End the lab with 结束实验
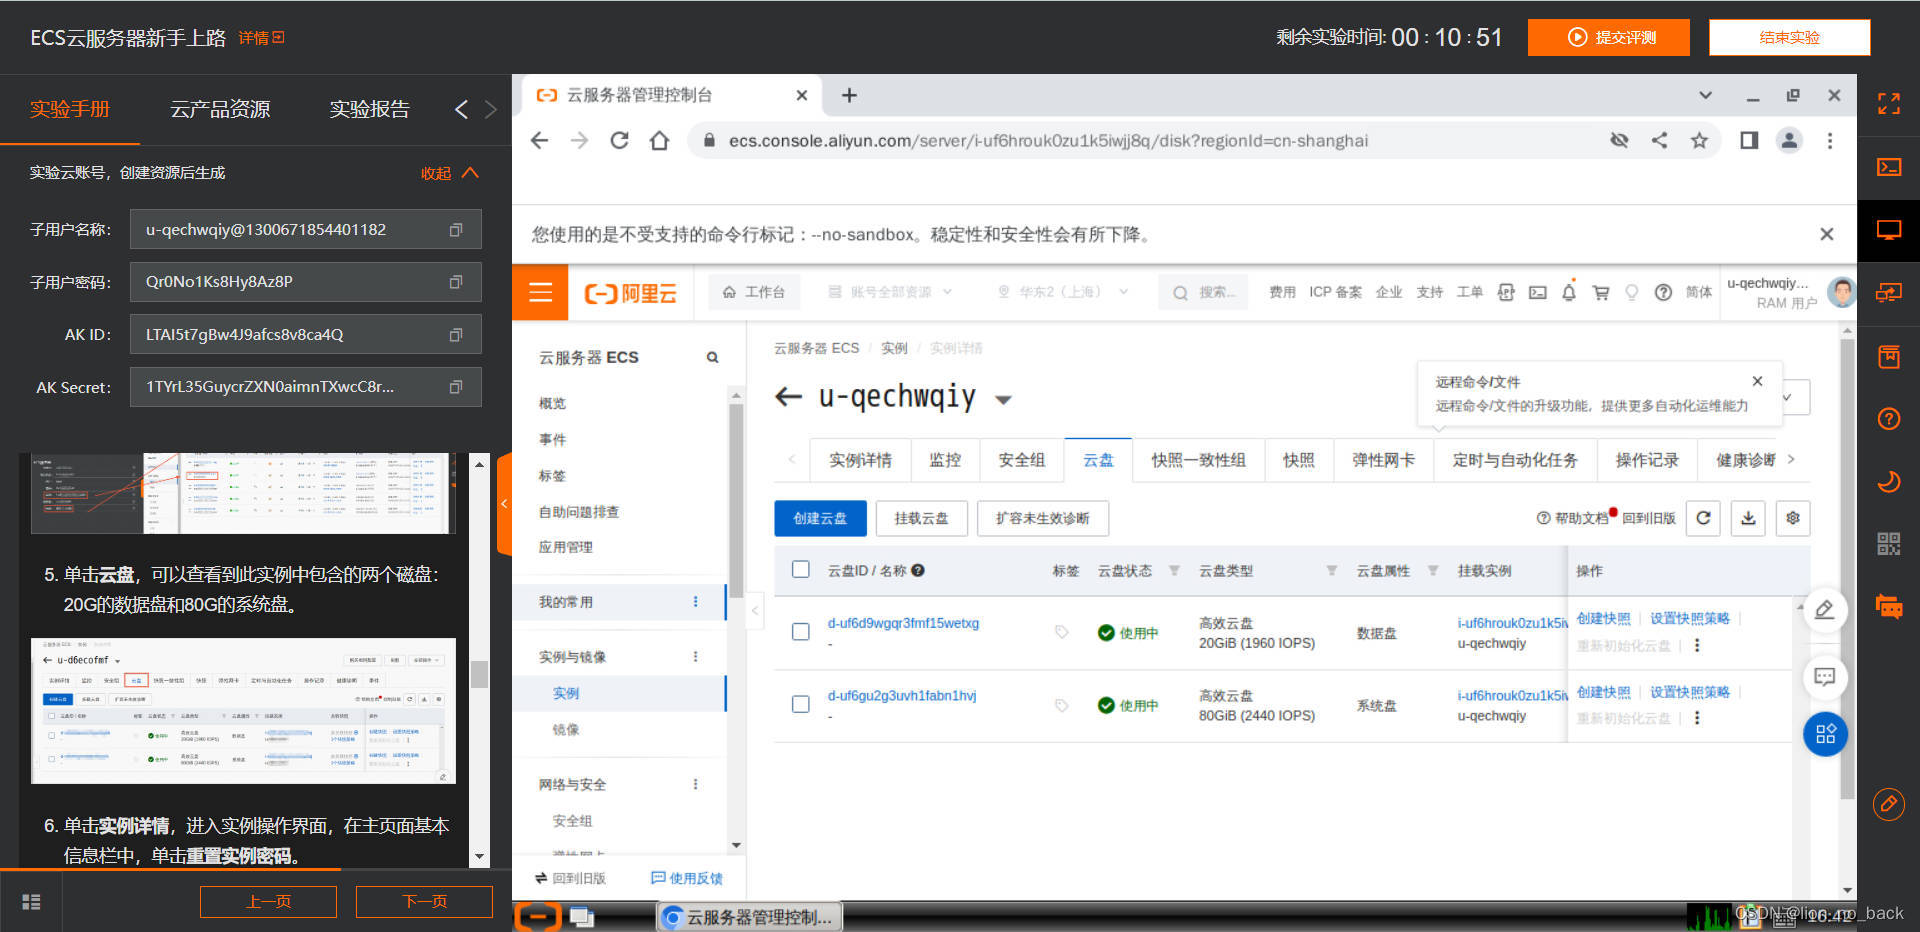Viewport: 1920px width, 932px height. point(1789,37)
